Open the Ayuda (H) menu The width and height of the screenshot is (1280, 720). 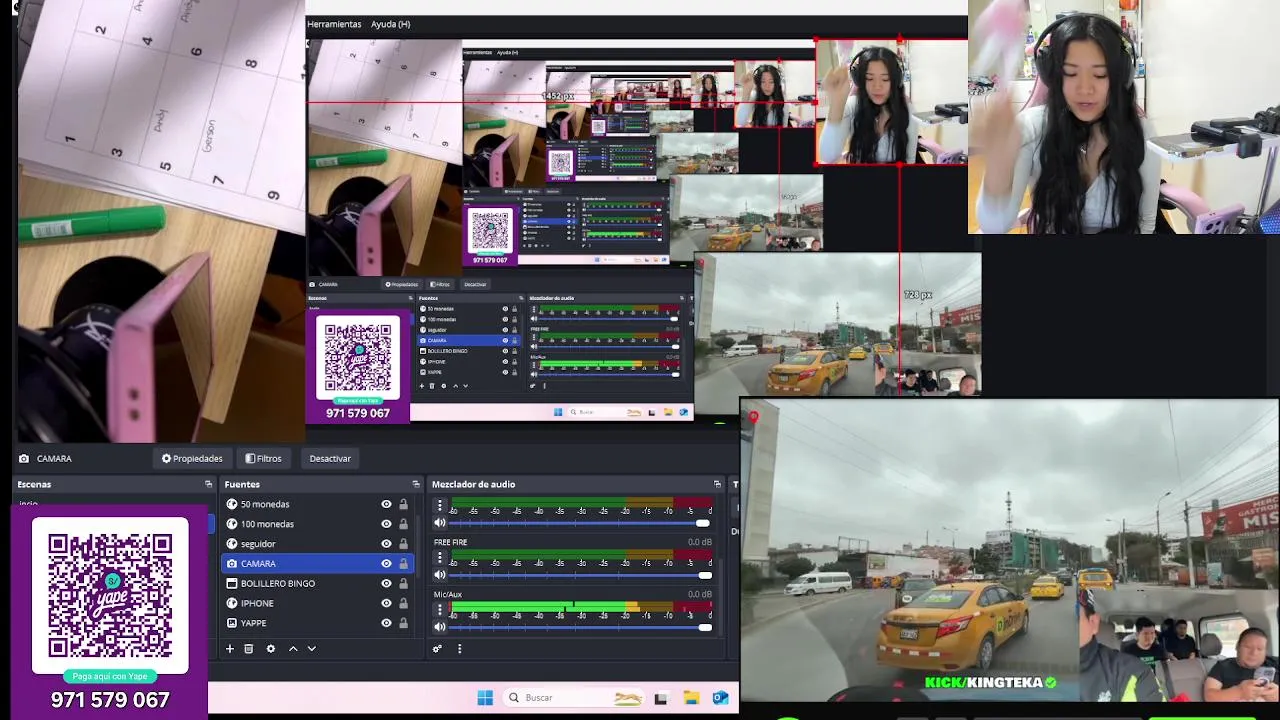coord(390,24)
